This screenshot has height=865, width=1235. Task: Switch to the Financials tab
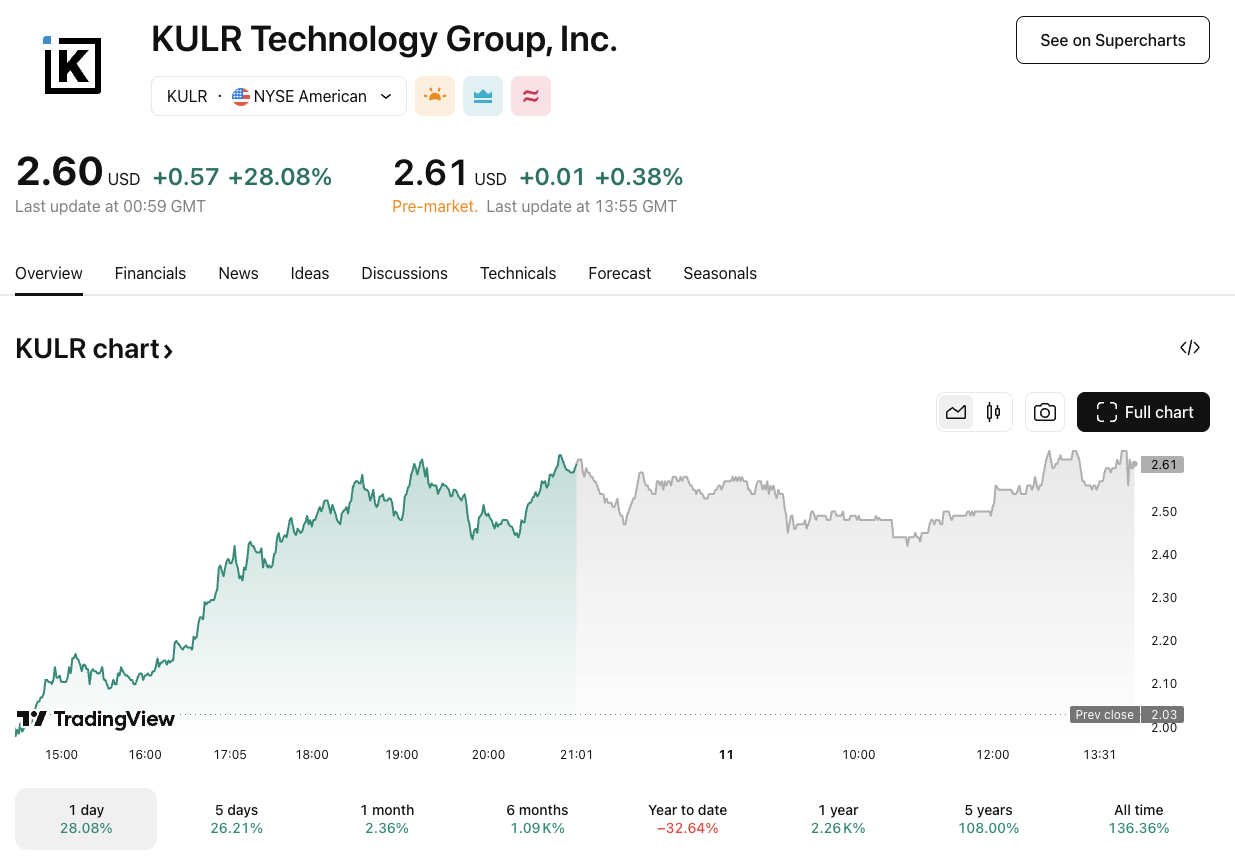pos(150,273)
